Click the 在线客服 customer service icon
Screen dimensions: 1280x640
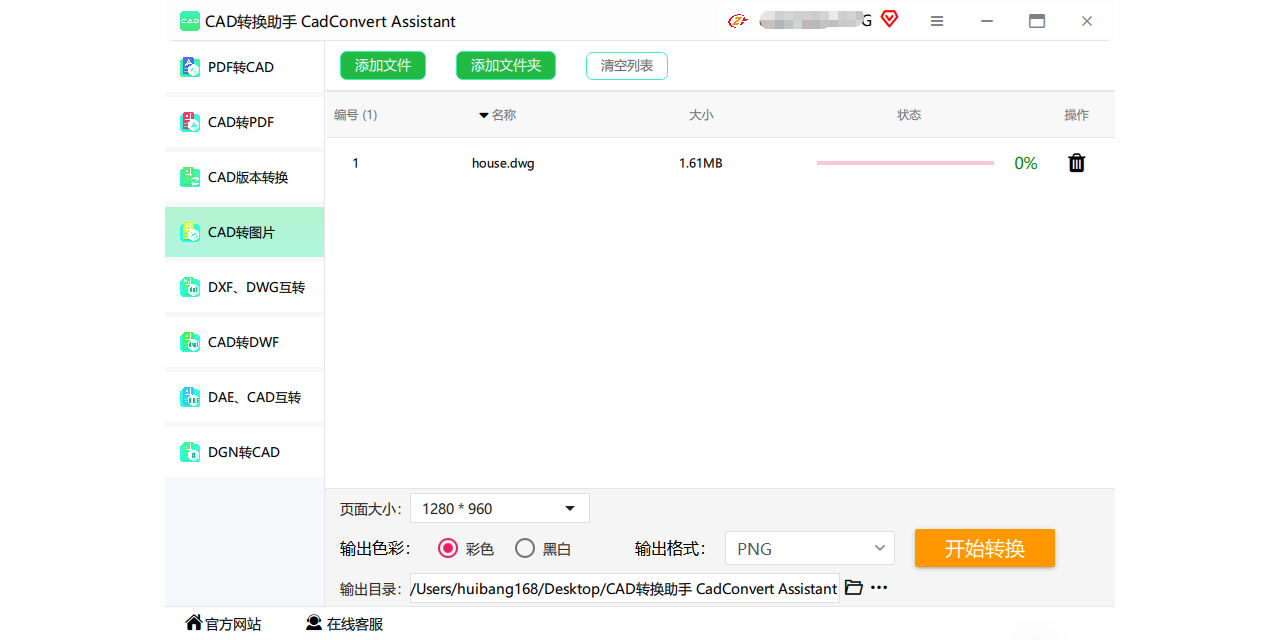point(312,622)
